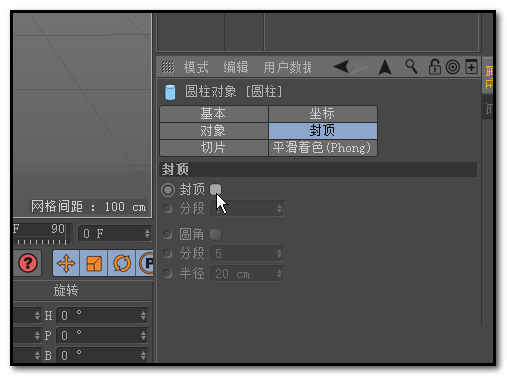Switch to the 对象 tab
Screen dimensions: 507x377
(x=214, y=131)
